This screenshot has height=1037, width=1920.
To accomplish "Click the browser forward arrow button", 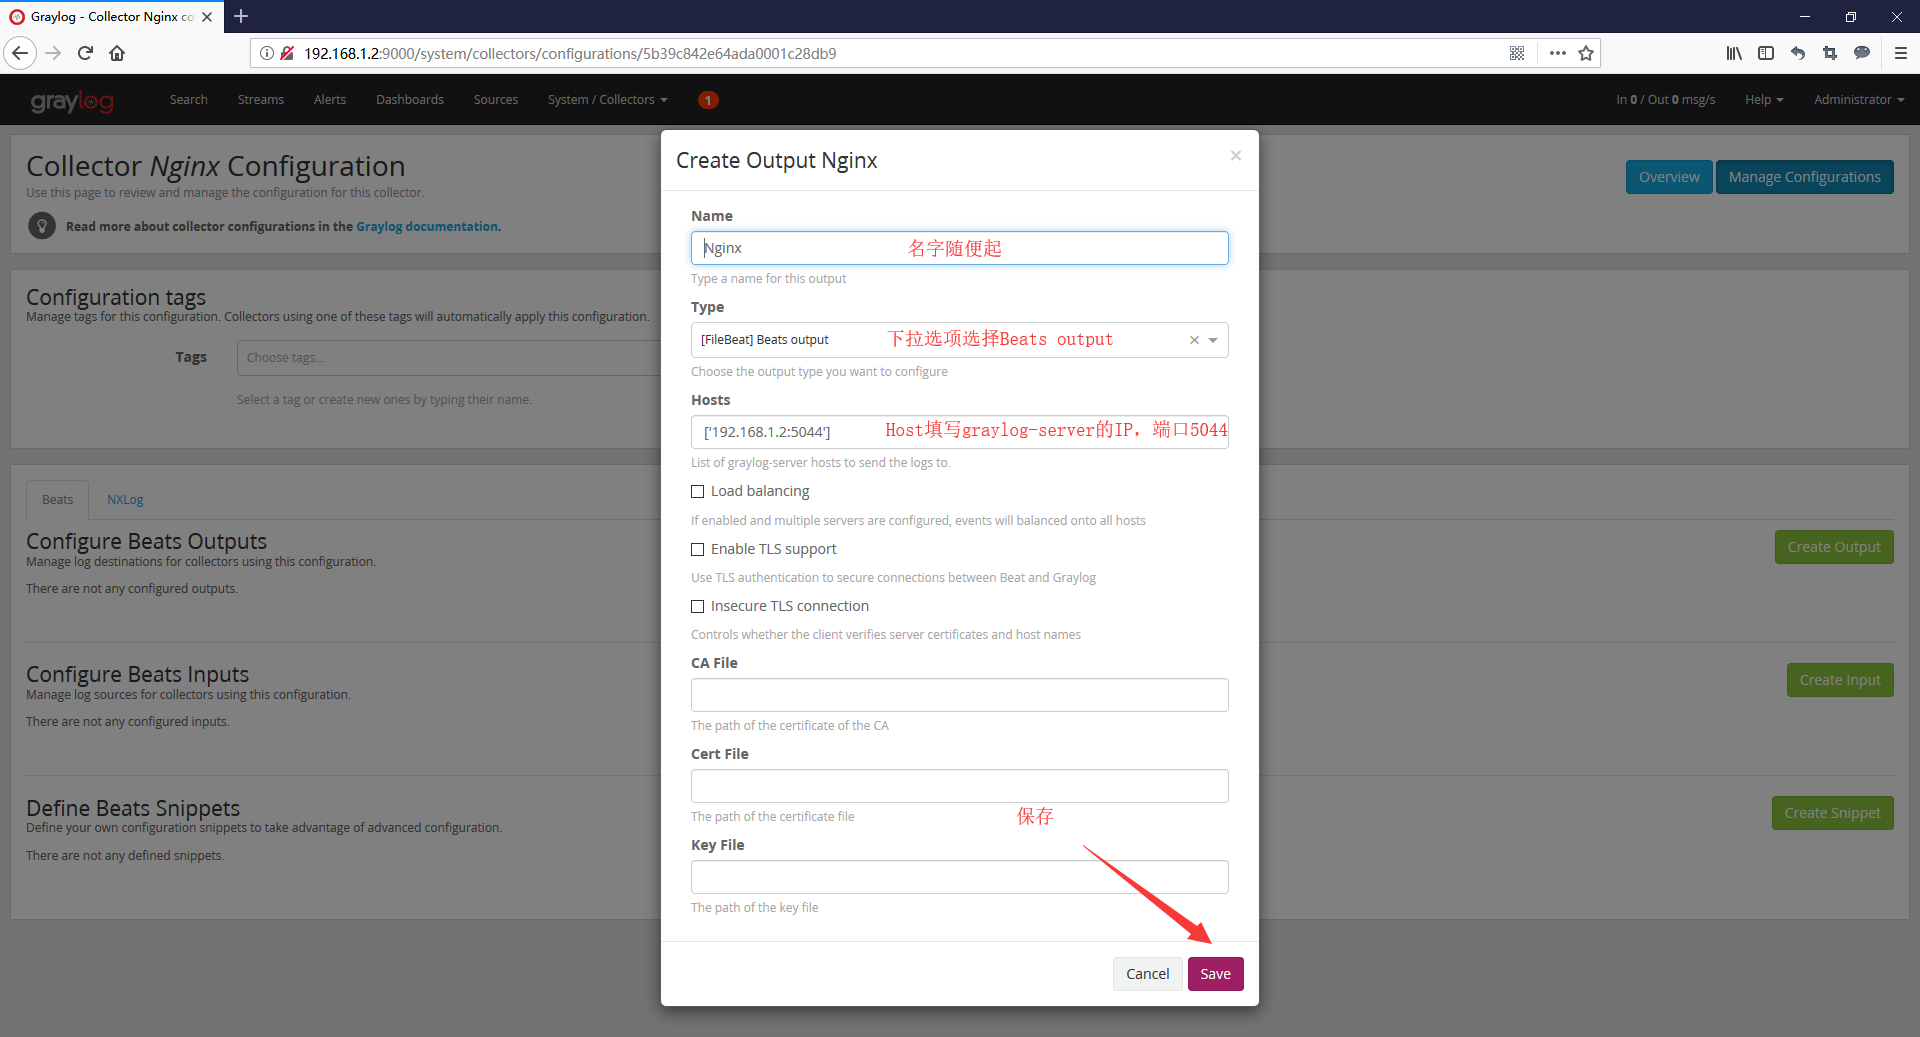I will 54,53.
